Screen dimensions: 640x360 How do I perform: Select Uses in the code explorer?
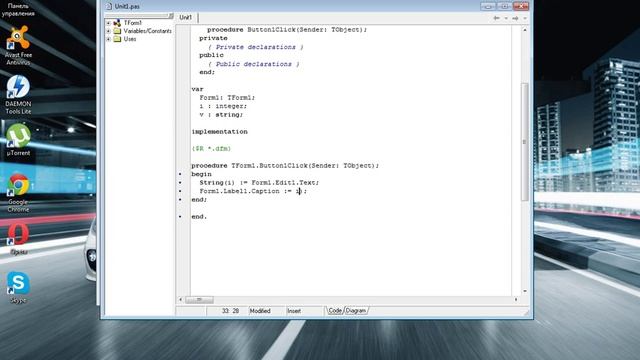[x=130, y=39]
